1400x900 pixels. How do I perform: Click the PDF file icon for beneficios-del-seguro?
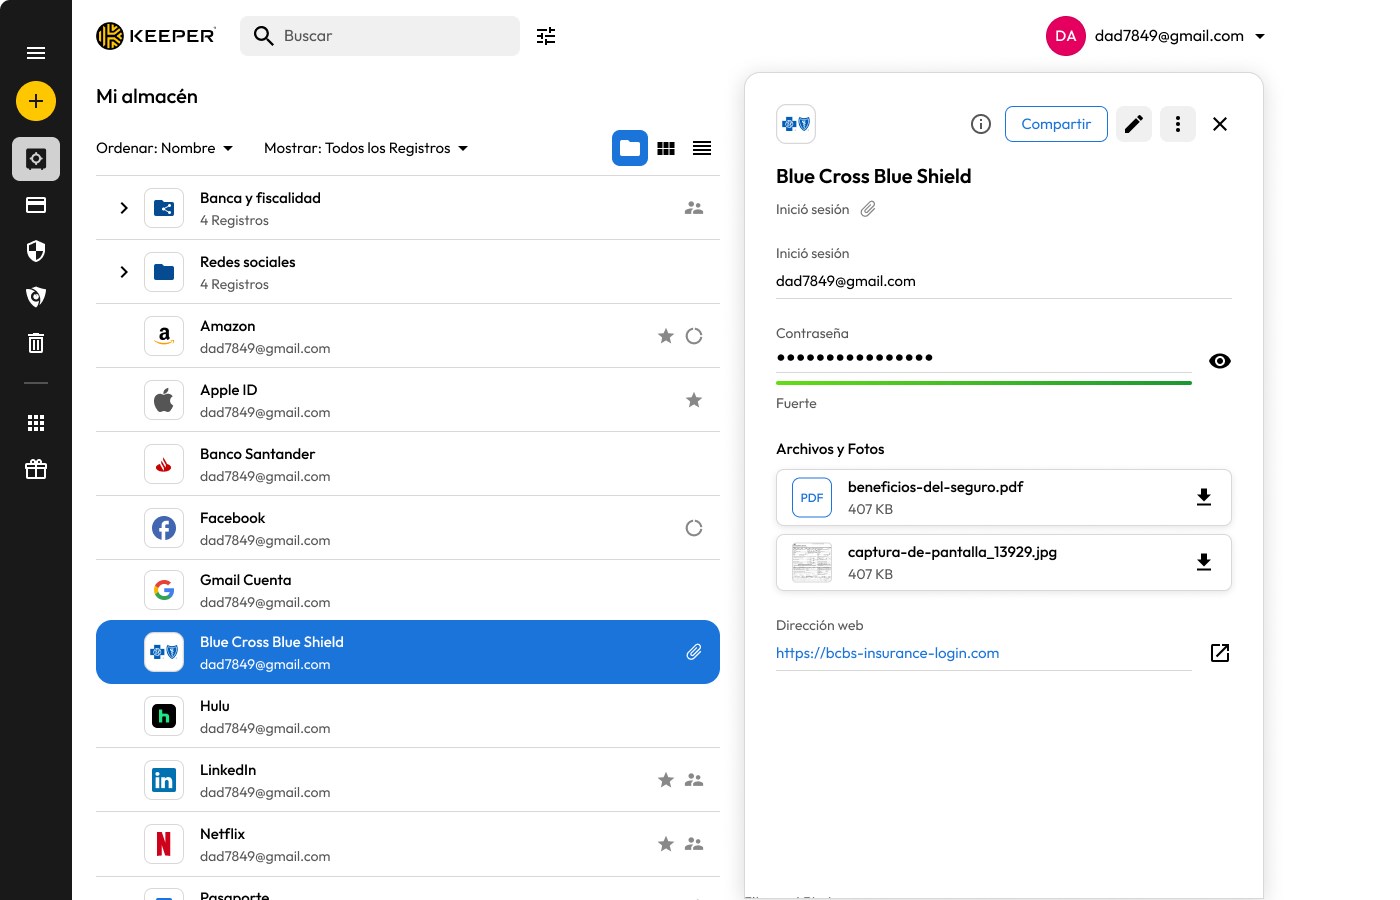point(812,497)
